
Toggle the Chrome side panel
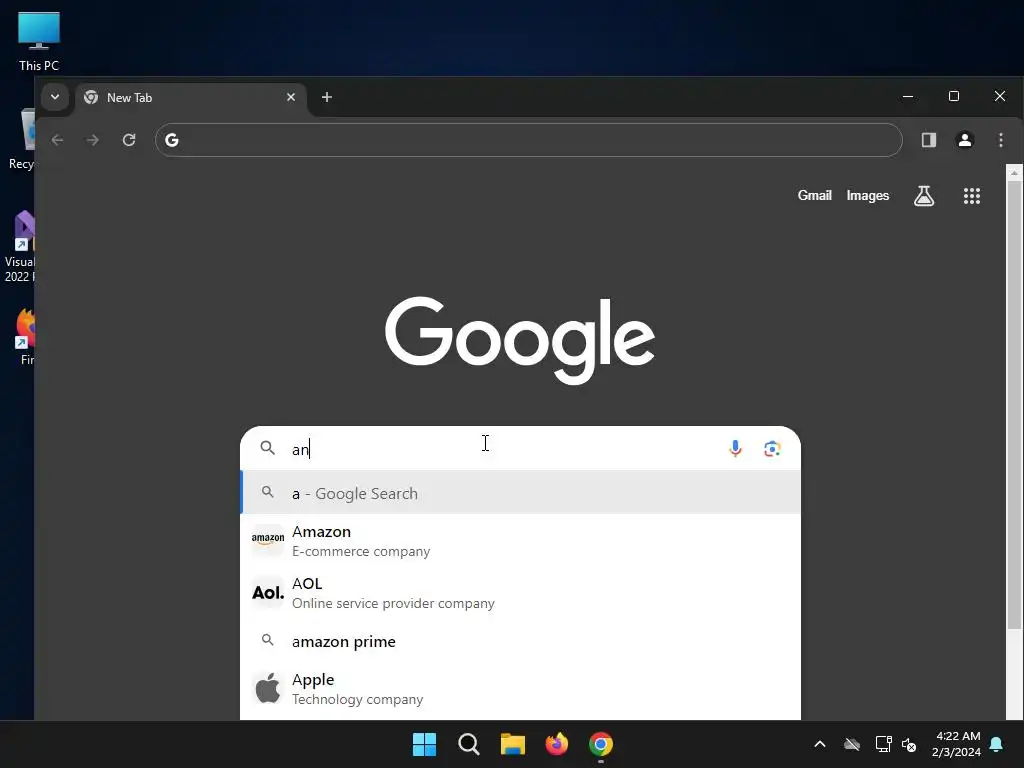pos(929,140)
